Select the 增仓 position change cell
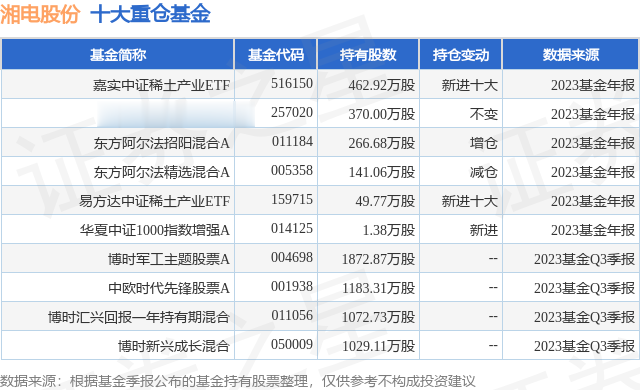 [x=483, y=143]
